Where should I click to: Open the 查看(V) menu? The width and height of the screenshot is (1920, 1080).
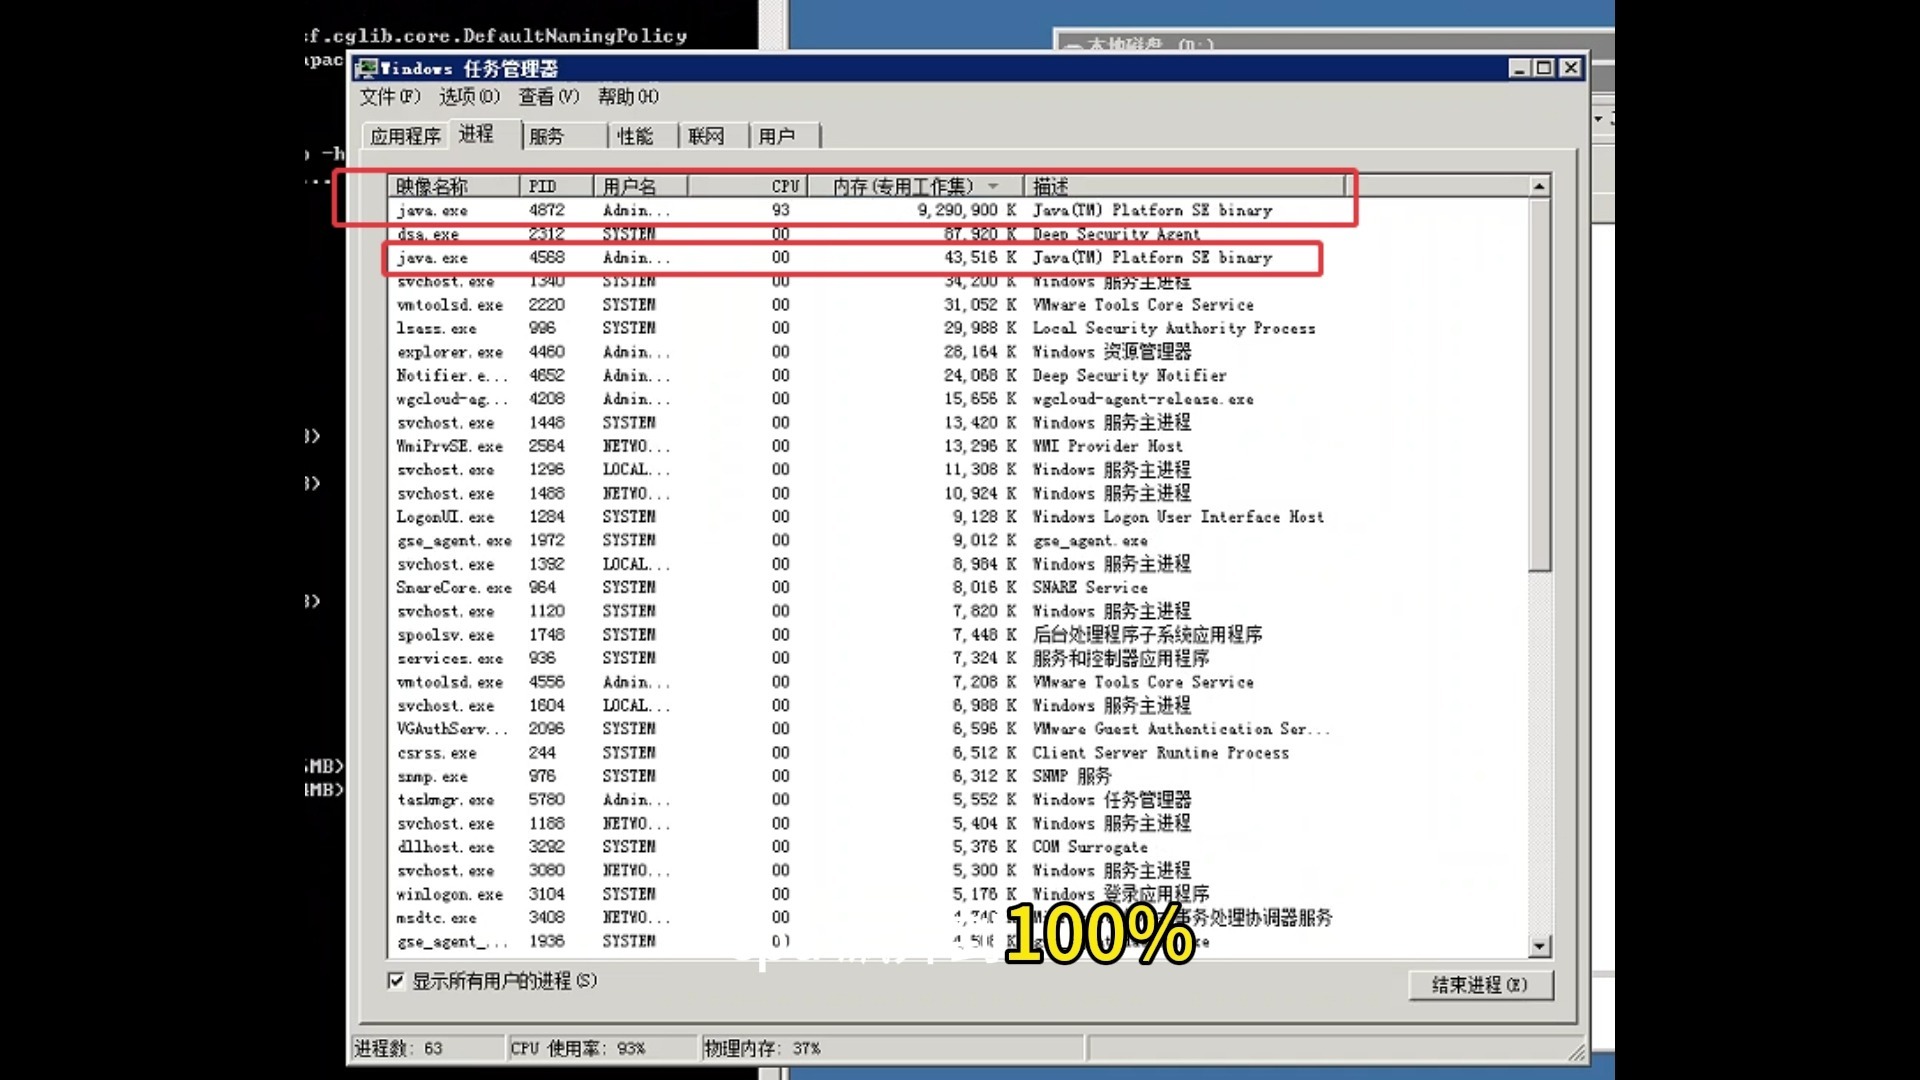(548, 97)
